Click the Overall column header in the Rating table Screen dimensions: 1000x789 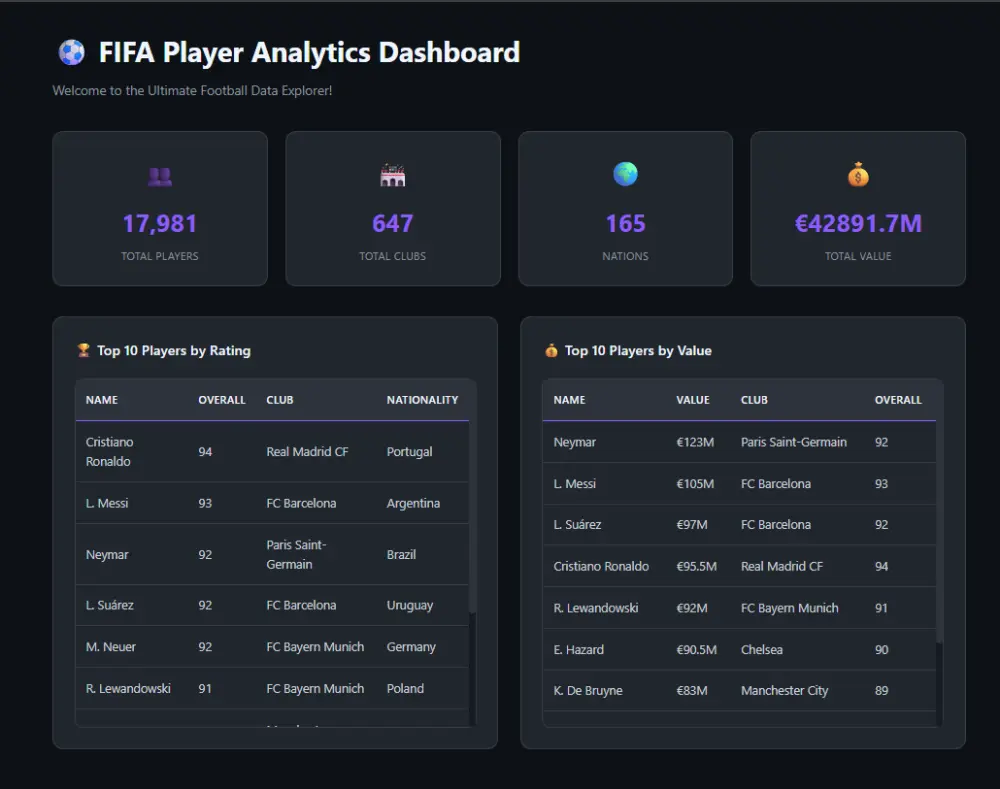[221, 400]
